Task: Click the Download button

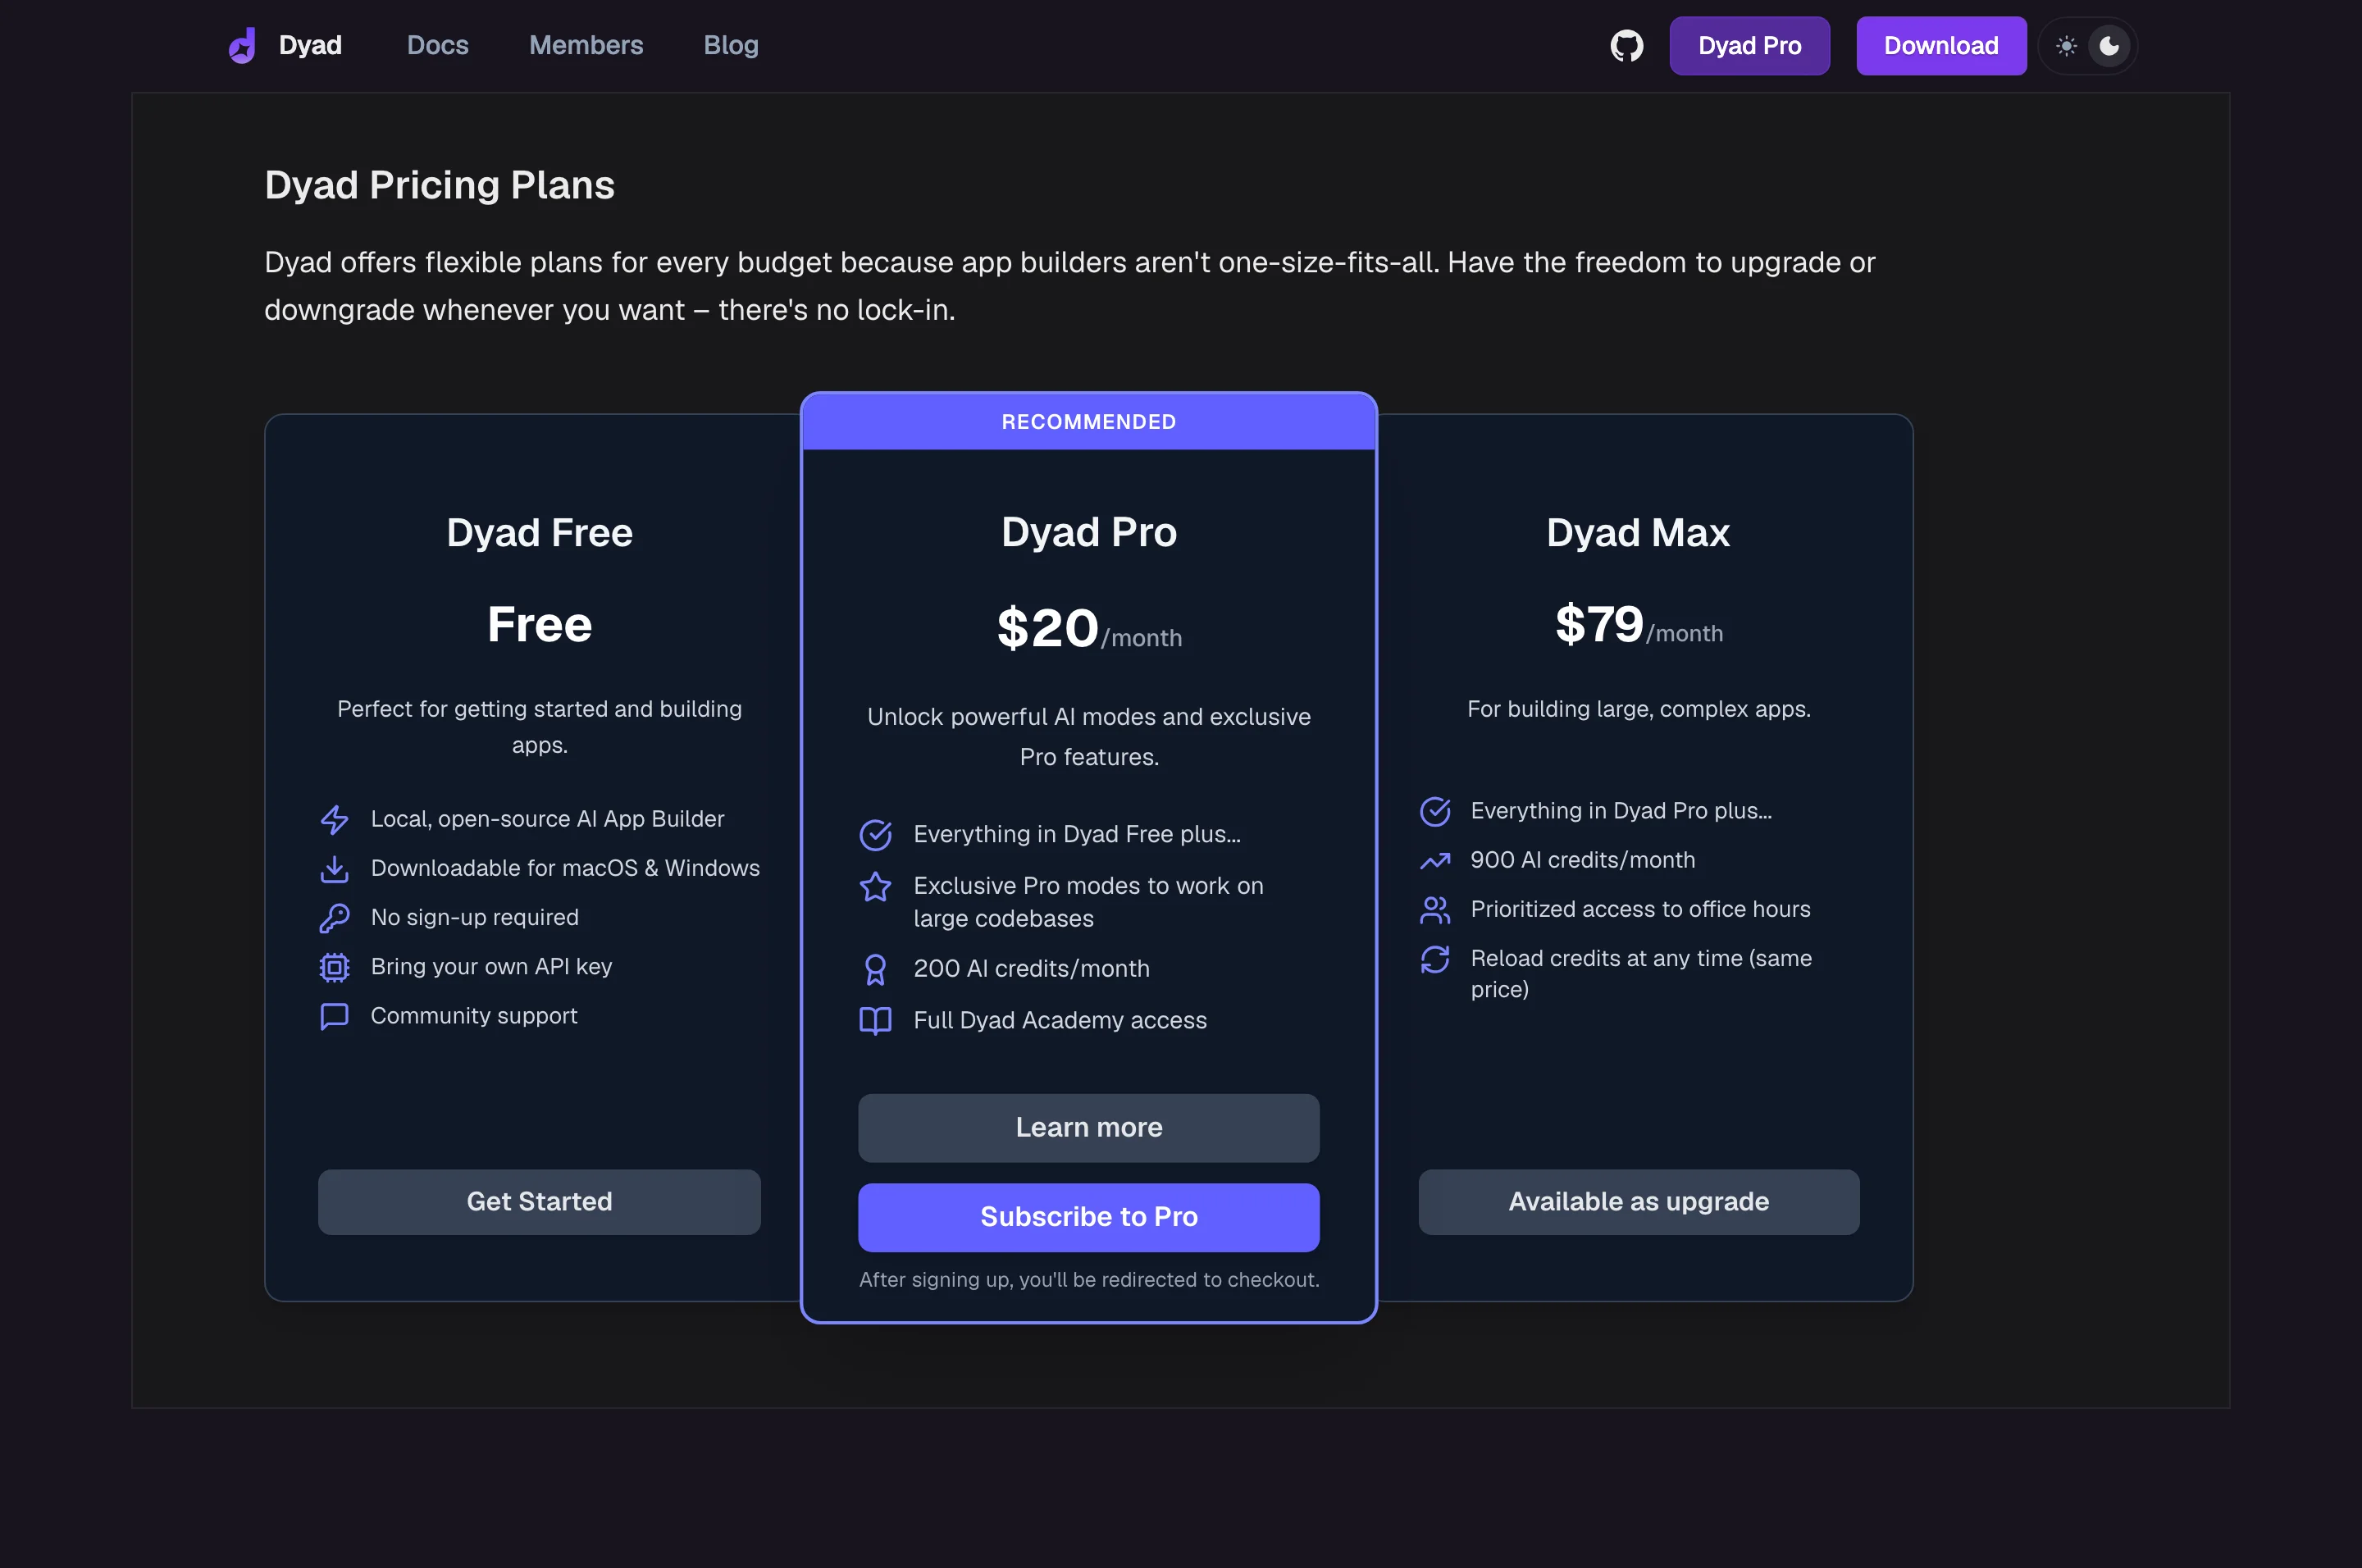Action: 1941,46
